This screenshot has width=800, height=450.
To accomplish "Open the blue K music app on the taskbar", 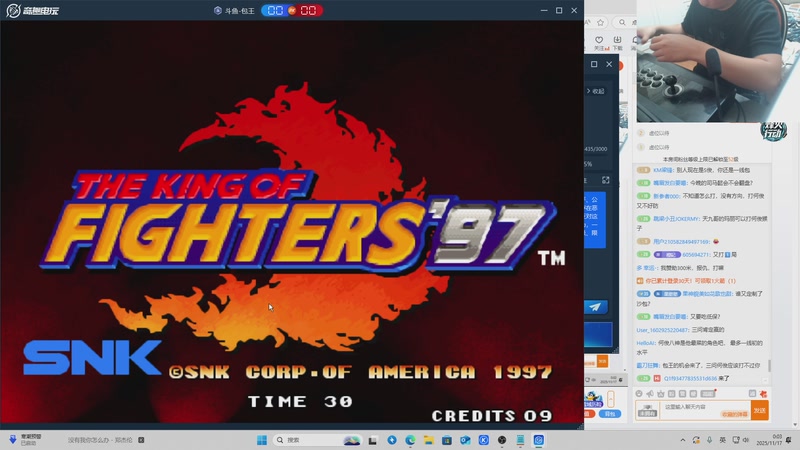I will pyautogui.click(x=484, y=440).
